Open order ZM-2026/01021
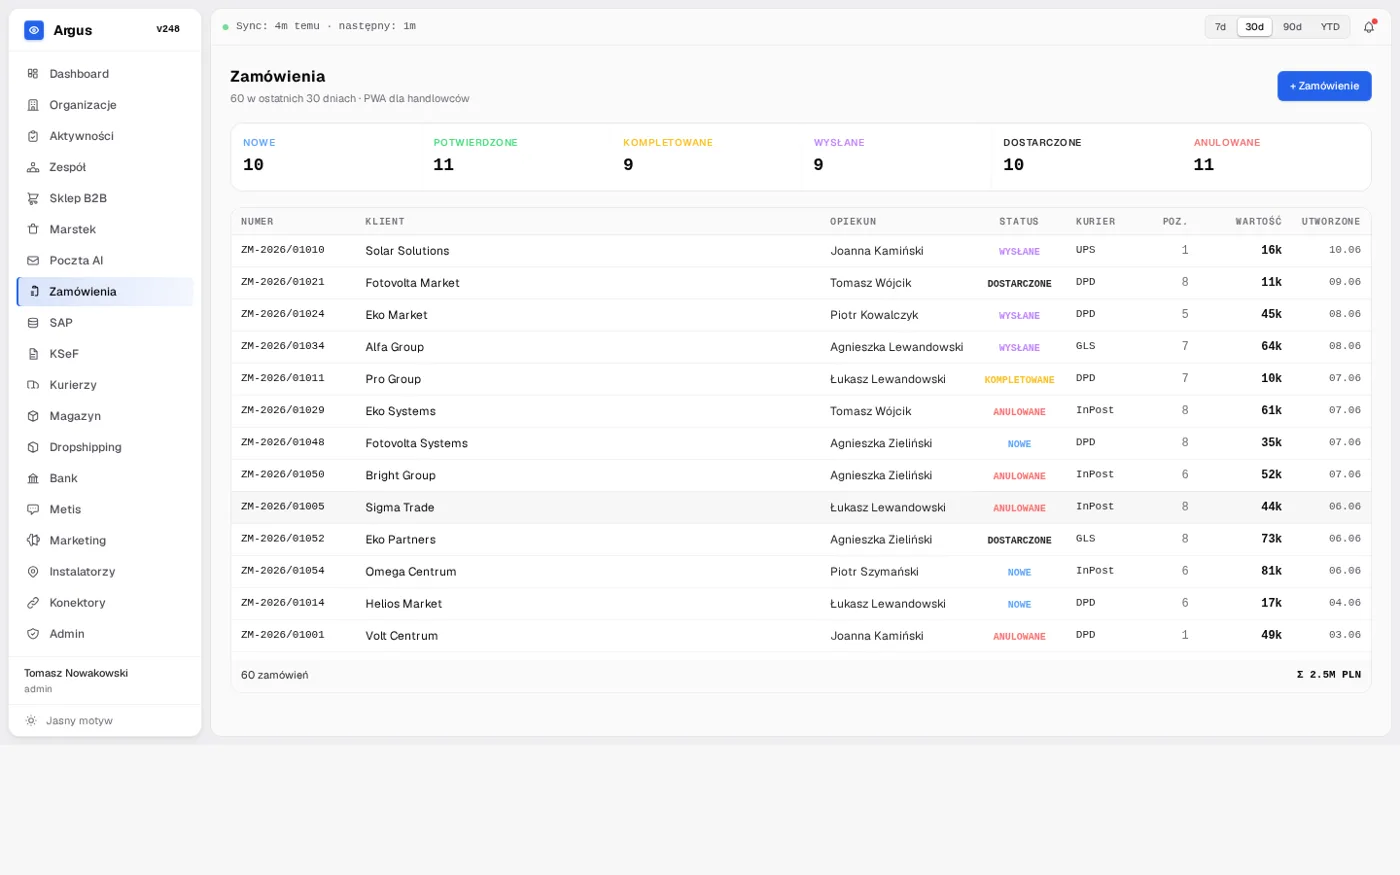The height and width of the screenshot is (875, 1400). click(x=283, y=282)
